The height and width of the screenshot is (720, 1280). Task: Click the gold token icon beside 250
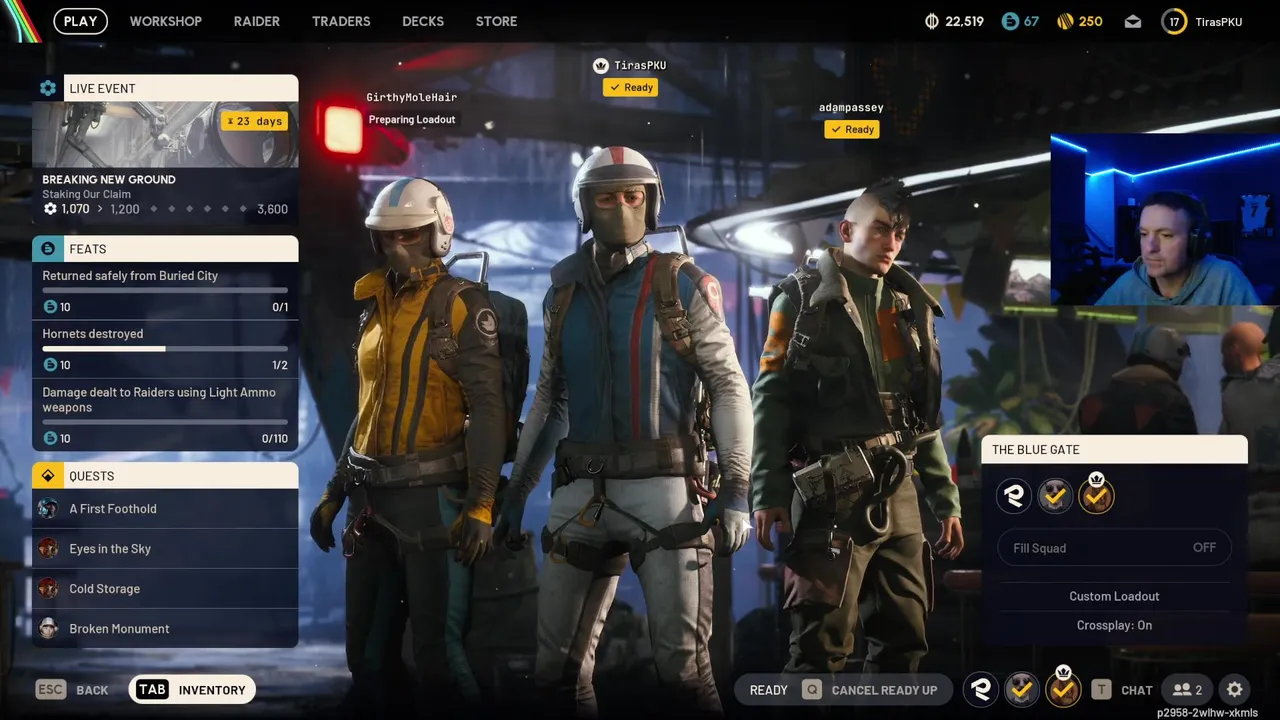pos(1065,21)
